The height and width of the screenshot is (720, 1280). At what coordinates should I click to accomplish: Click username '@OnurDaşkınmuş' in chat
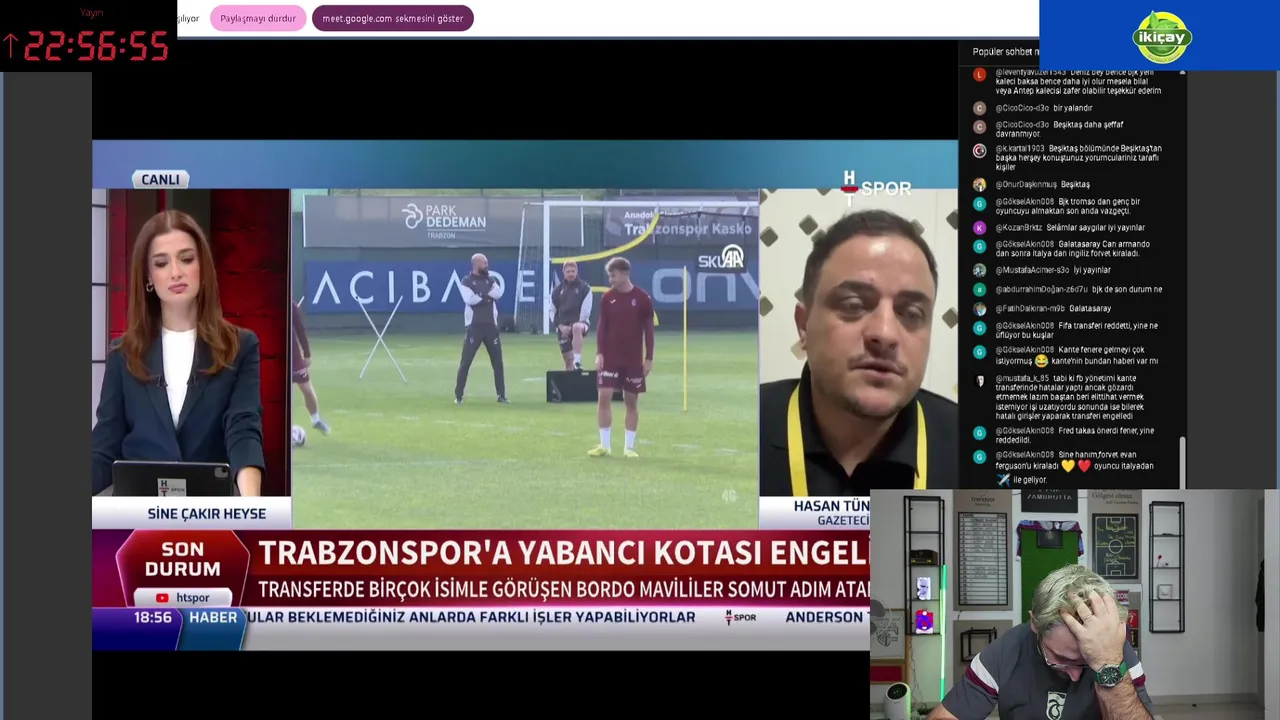(1026, 185)
